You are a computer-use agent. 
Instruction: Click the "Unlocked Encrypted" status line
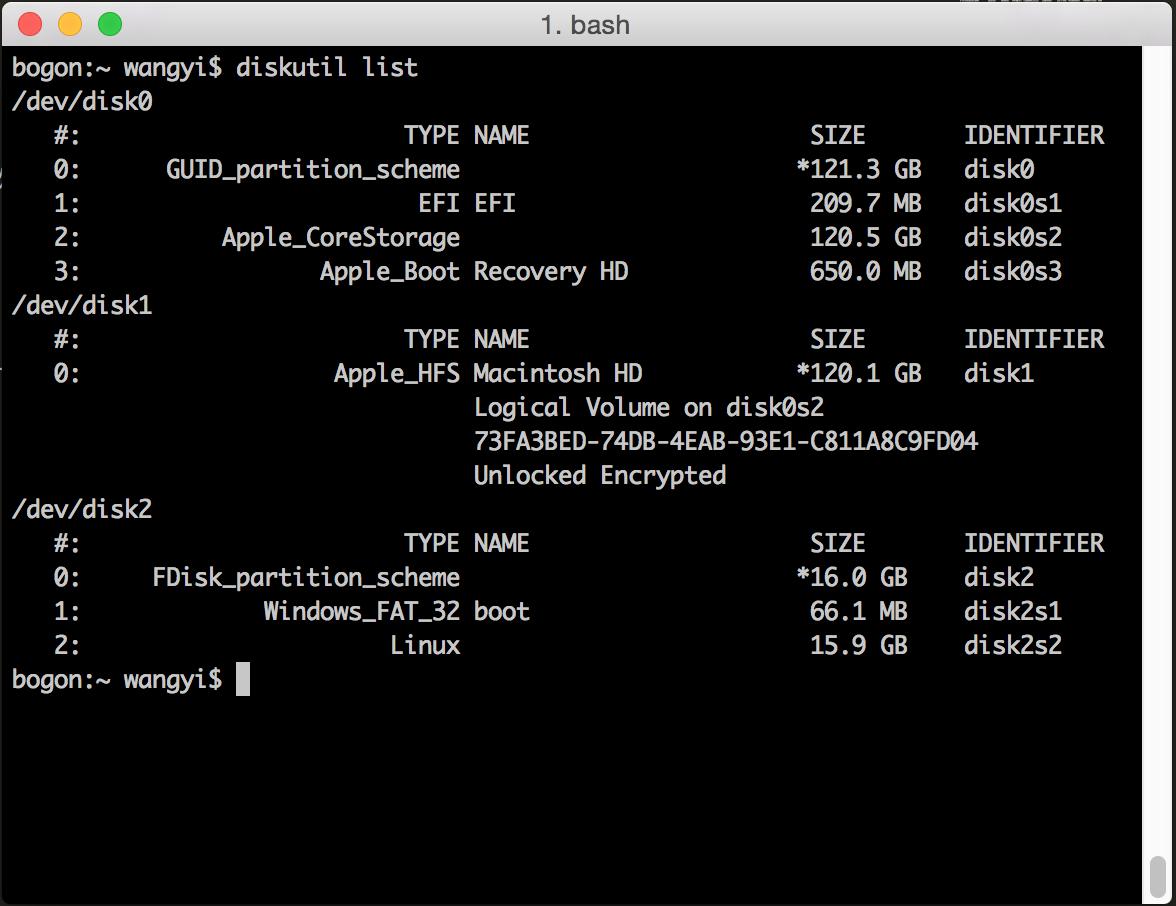pyautogui.click(x=600, y=476)
